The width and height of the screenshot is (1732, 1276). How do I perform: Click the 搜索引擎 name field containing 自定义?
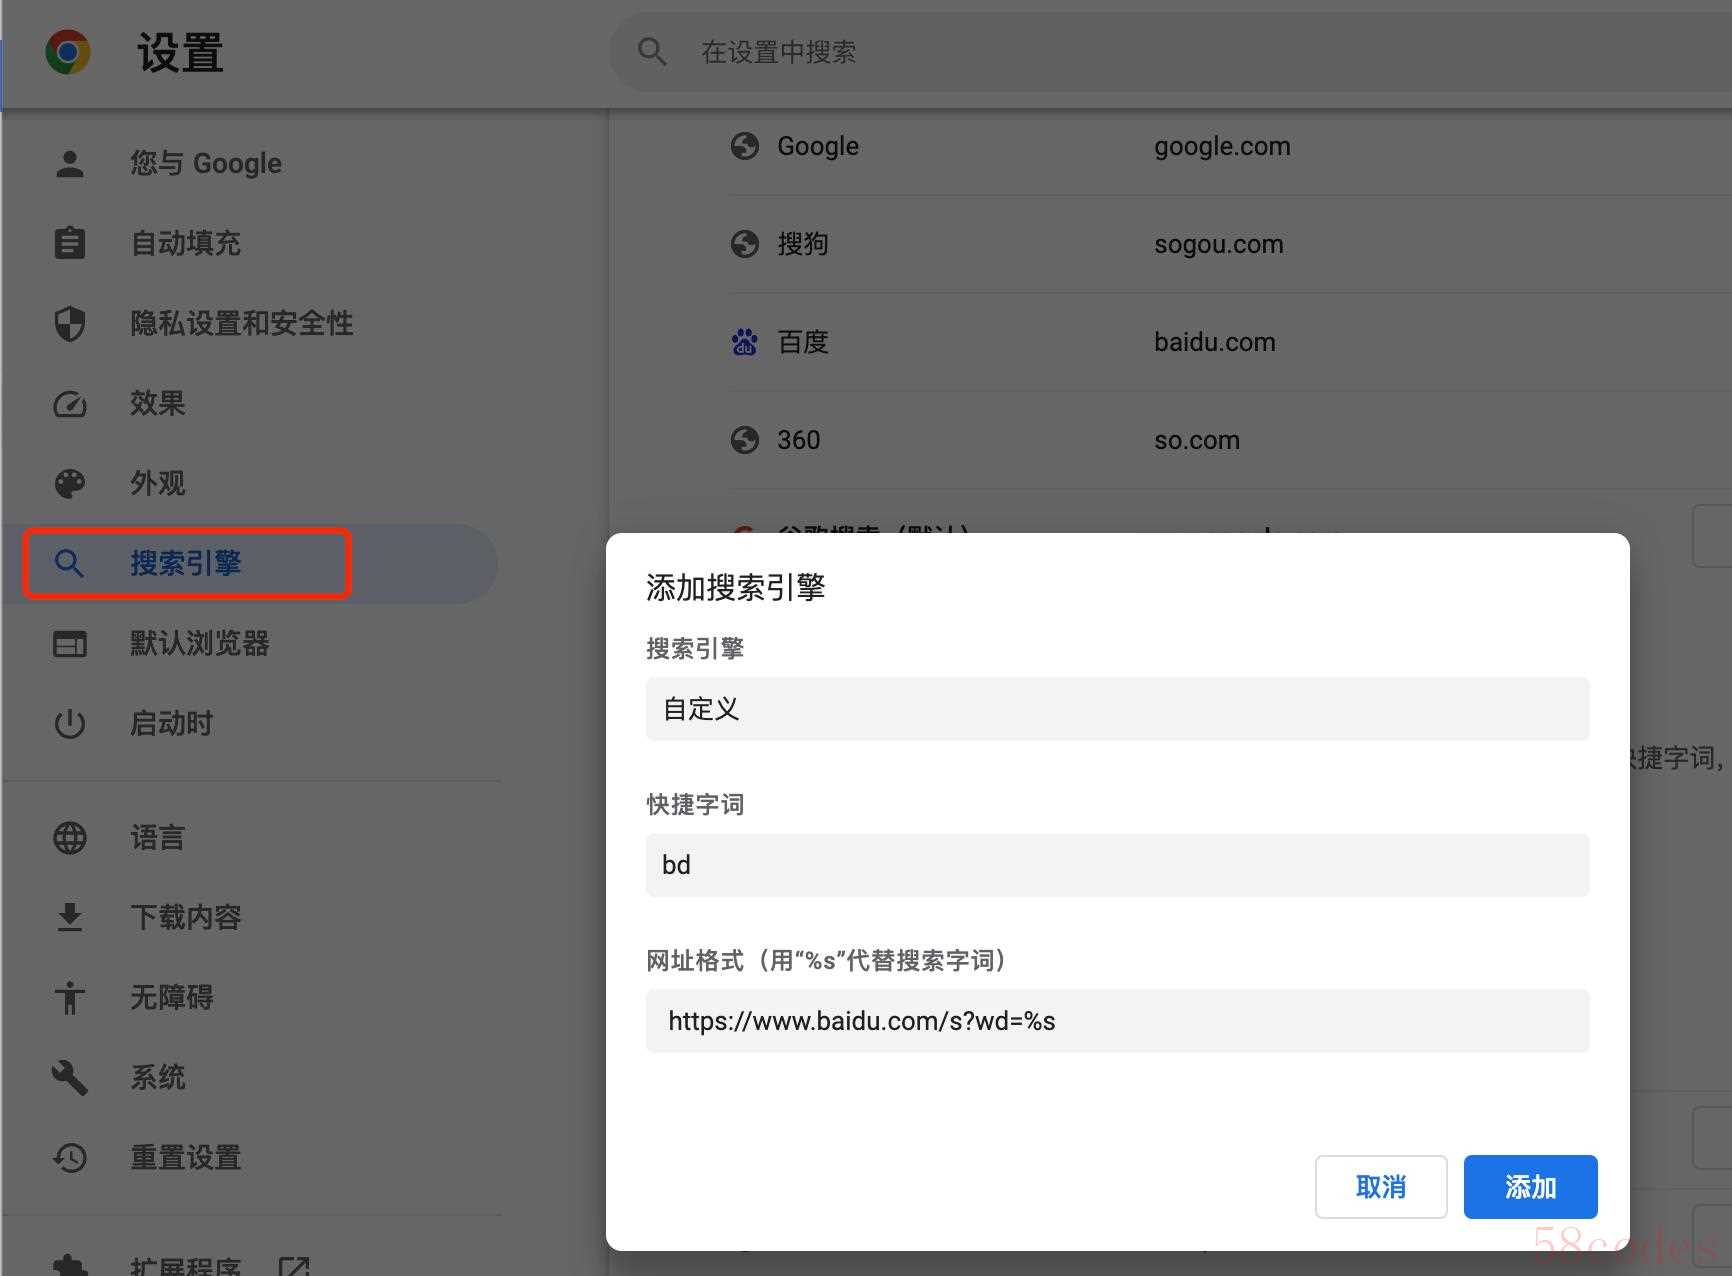[1117, 709]
